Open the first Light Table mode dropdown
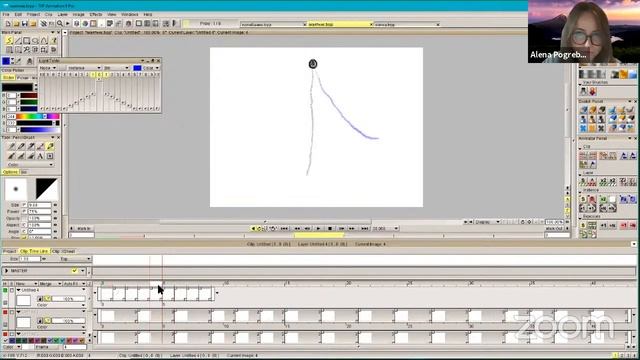This screenshot has height=360, width=640. point(48,68)
